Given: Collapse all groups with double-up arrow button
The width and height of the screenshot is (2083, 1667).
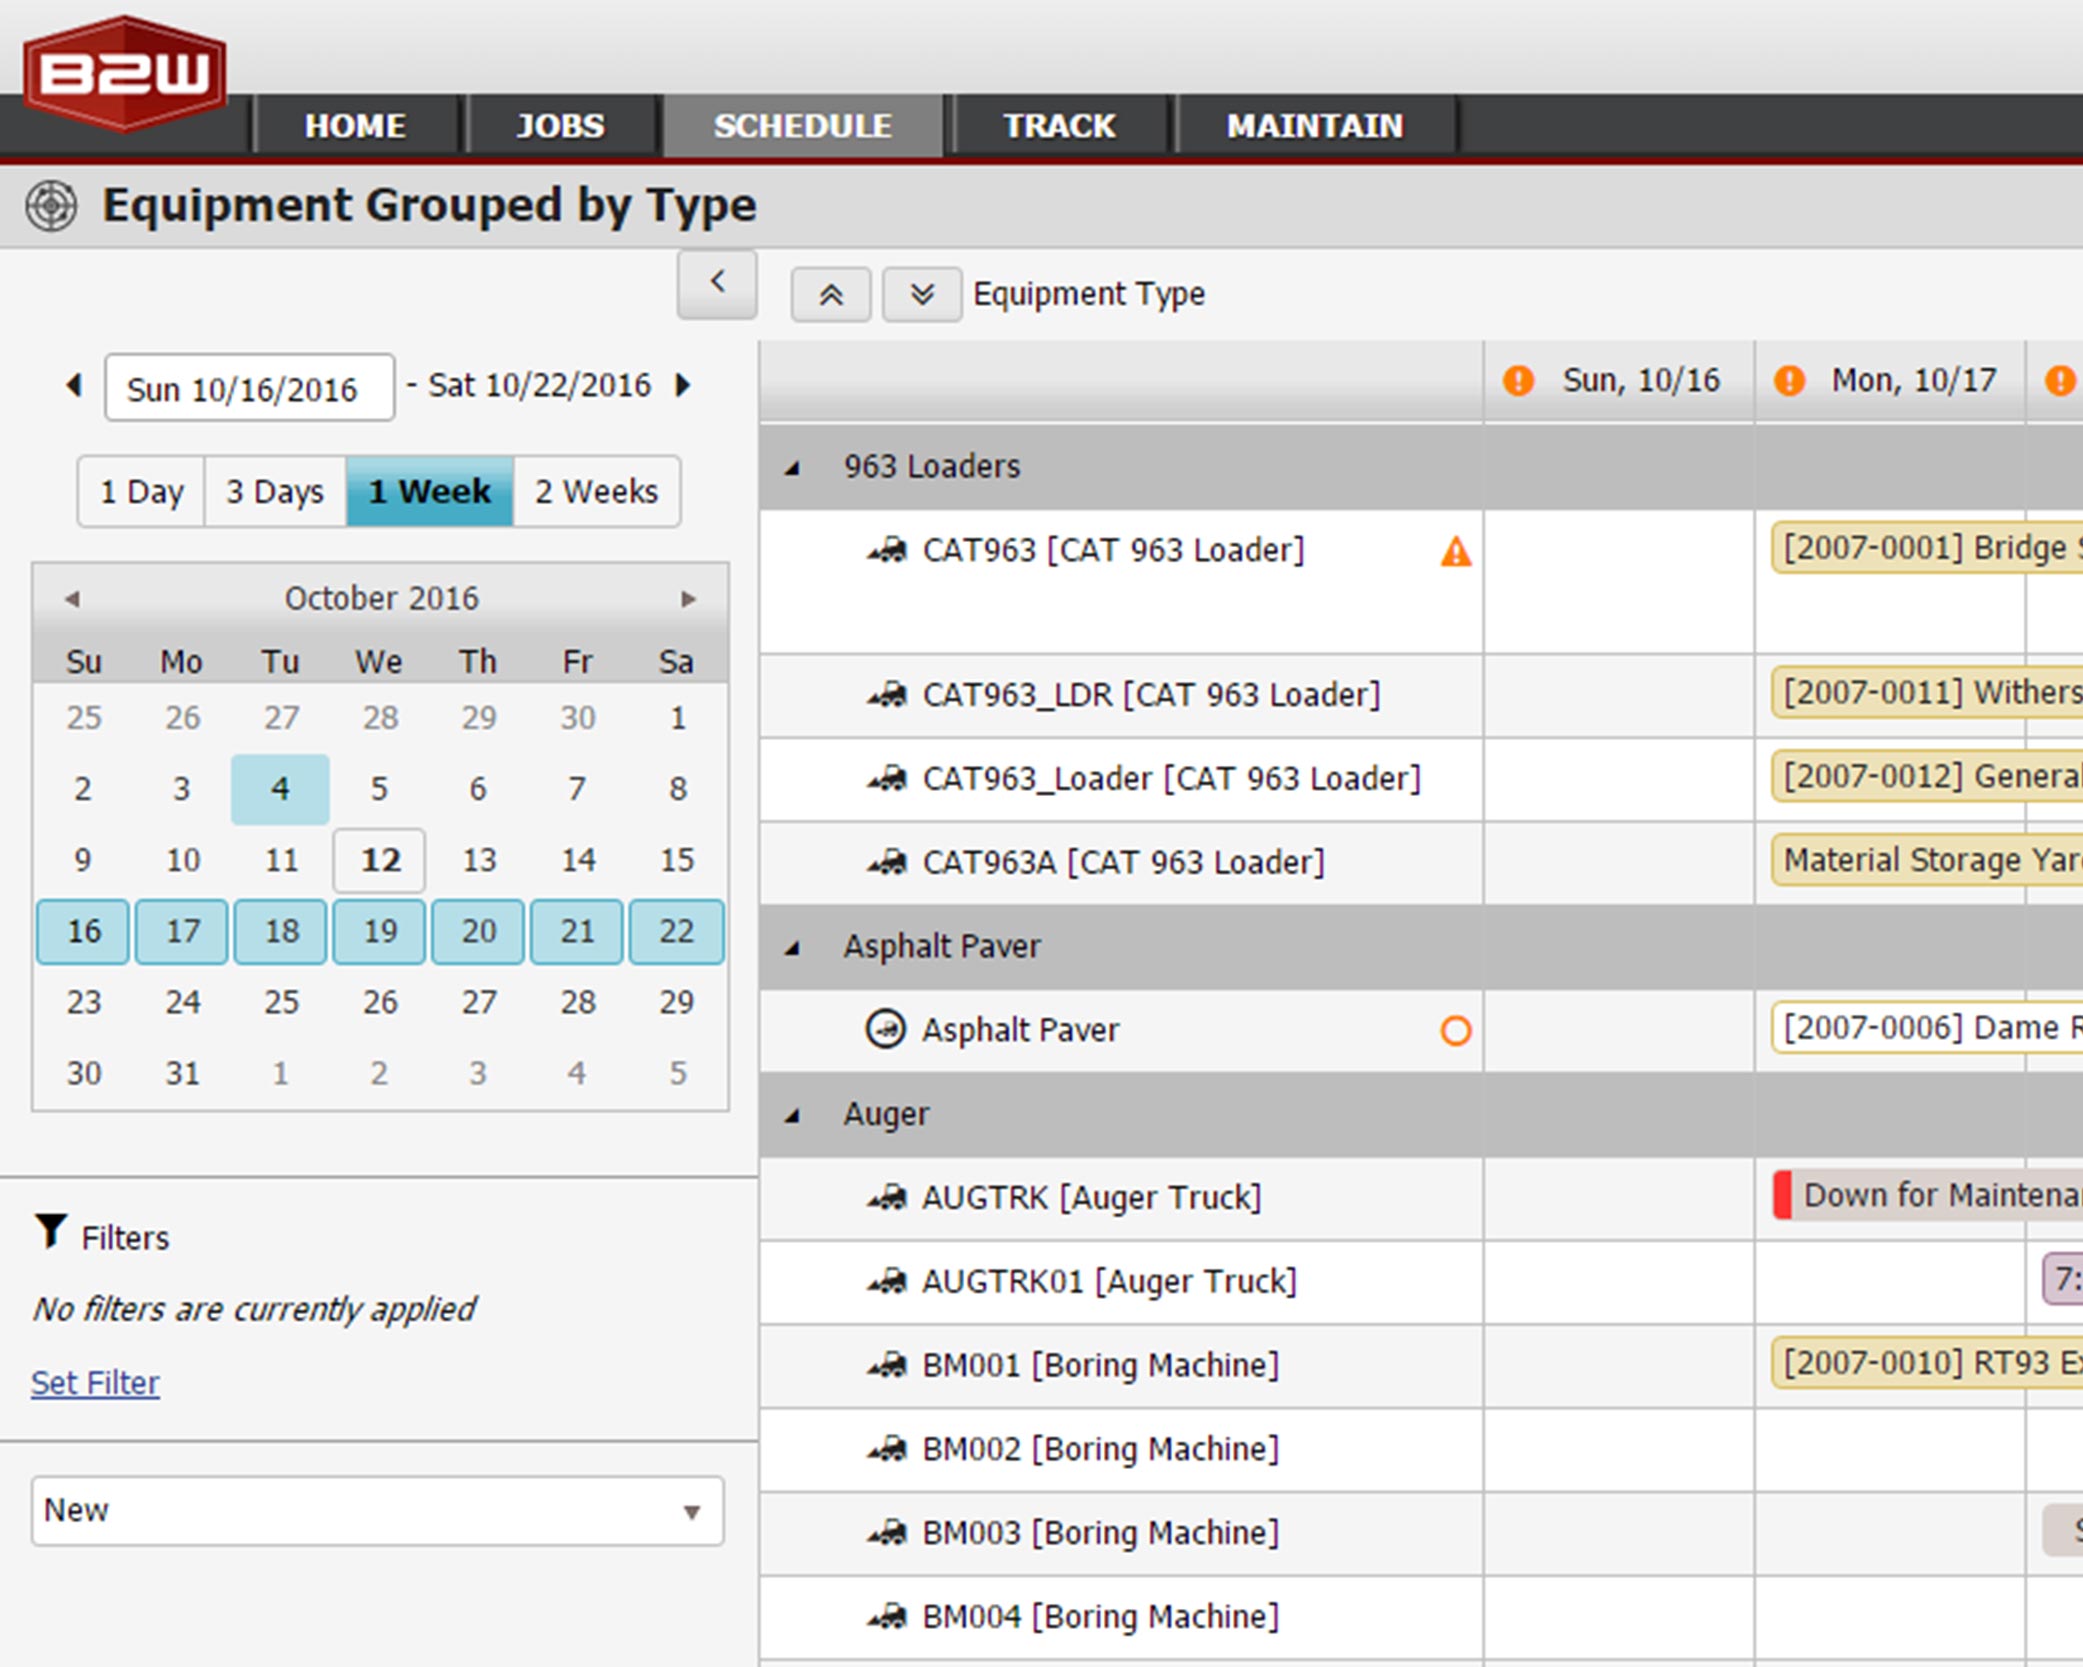Looking at the screenshot, I should (x=830, y=295).
